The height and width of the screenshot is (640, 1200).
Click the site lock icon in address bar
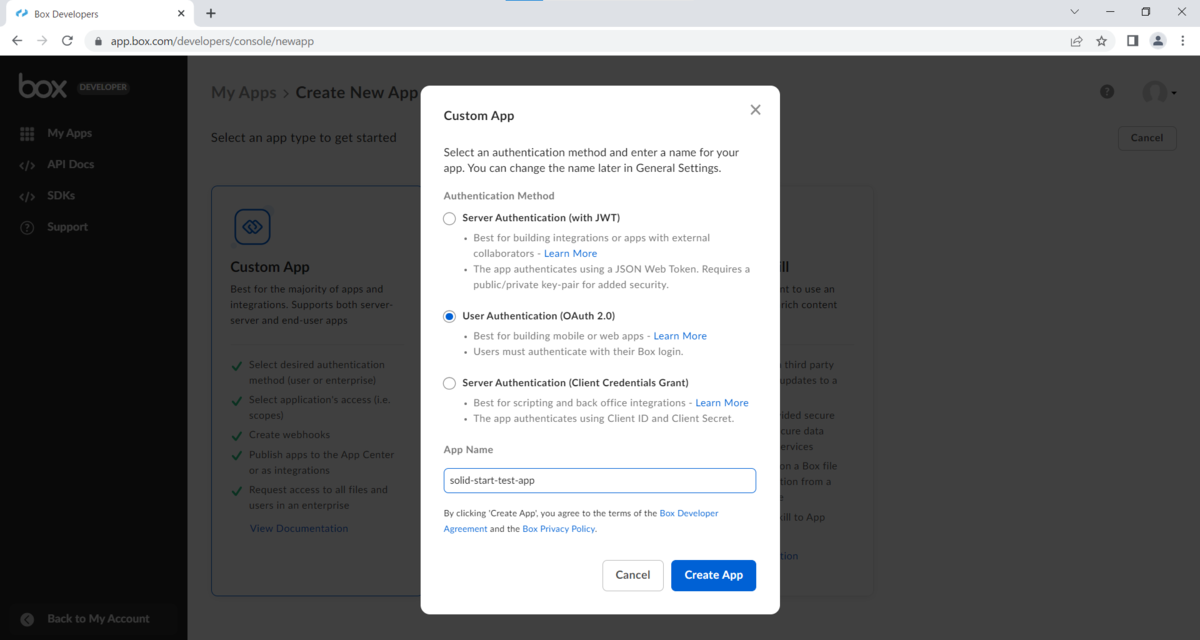[x=98, y=41]
